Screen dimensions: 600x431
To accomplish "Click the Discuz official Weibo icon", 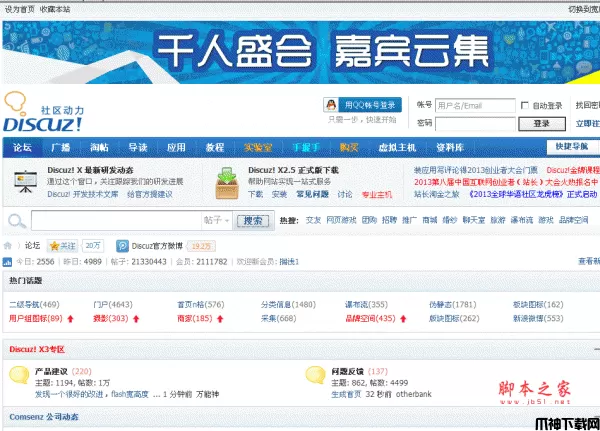I will [123, 245].
